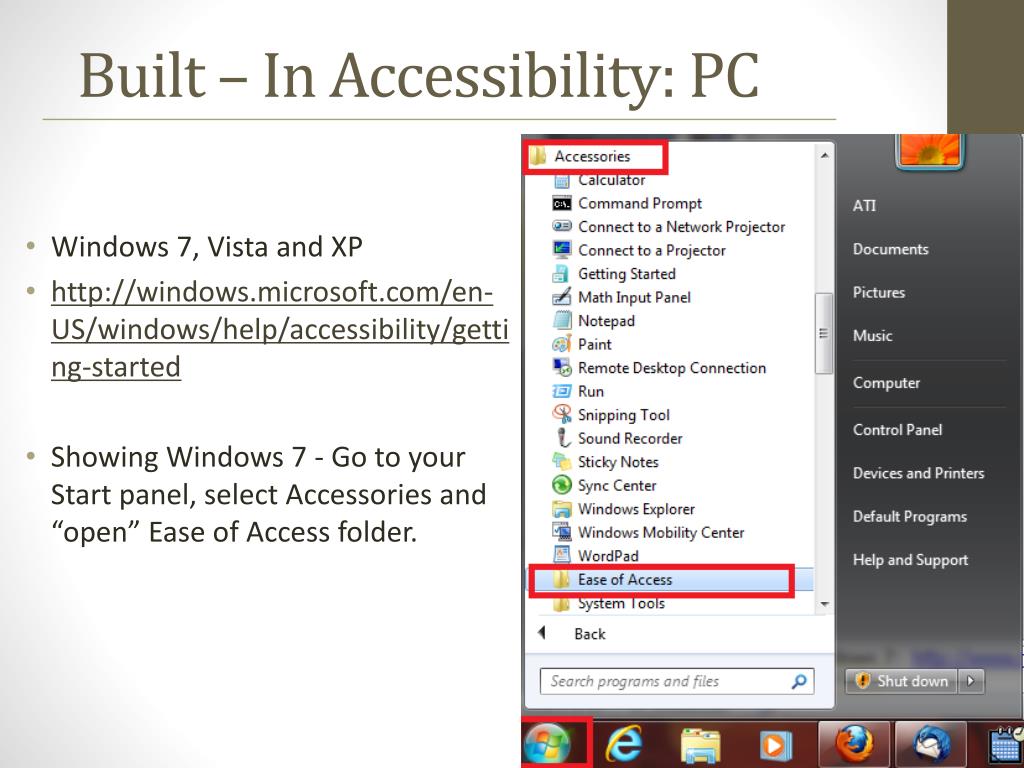This screenshot has width=1024, height=768.
Task: Open Thunderbird mail from the taskbar
Action: [x=931, y=744]
